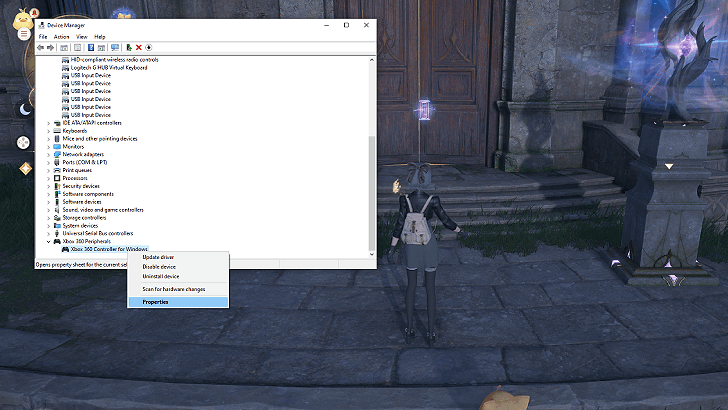Click the Network adapters category icon
This screenshot has width=728, height=410.
pos(57,155)
